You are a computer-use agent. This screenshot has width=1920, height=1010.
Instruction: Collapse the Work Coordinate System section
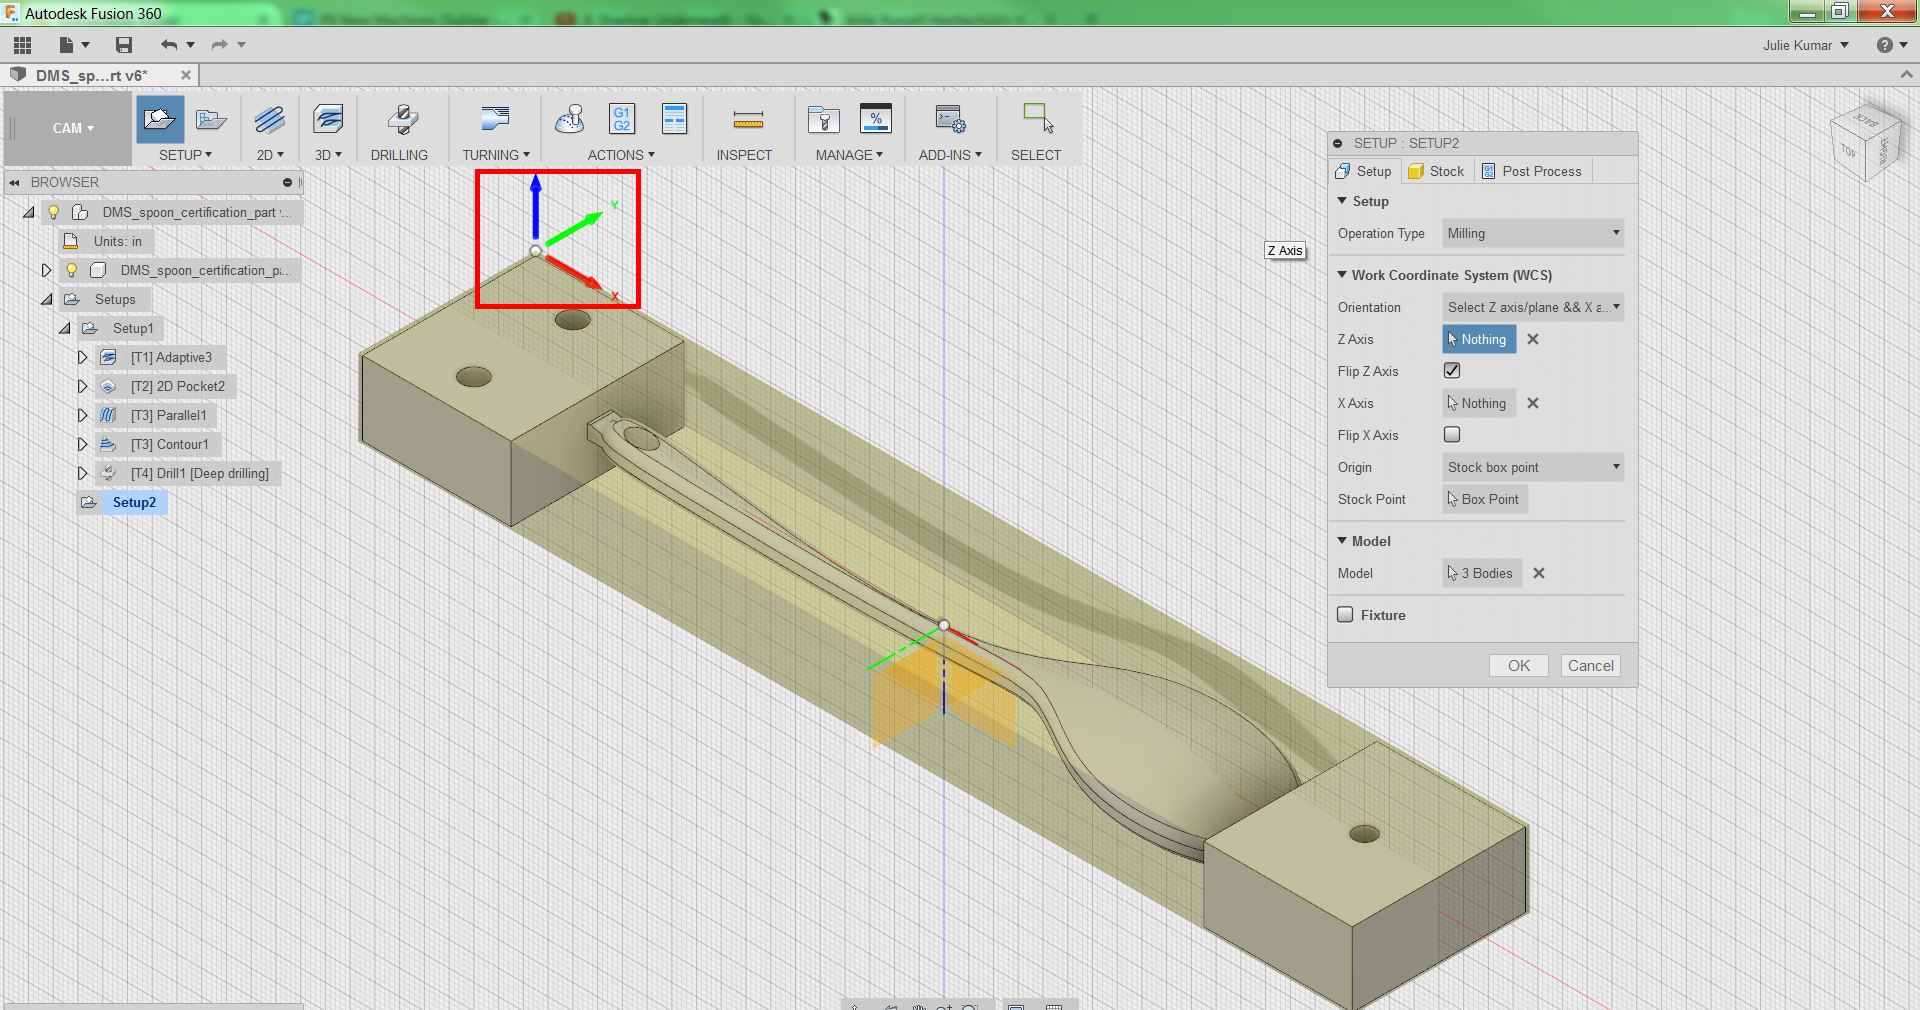1342,275
